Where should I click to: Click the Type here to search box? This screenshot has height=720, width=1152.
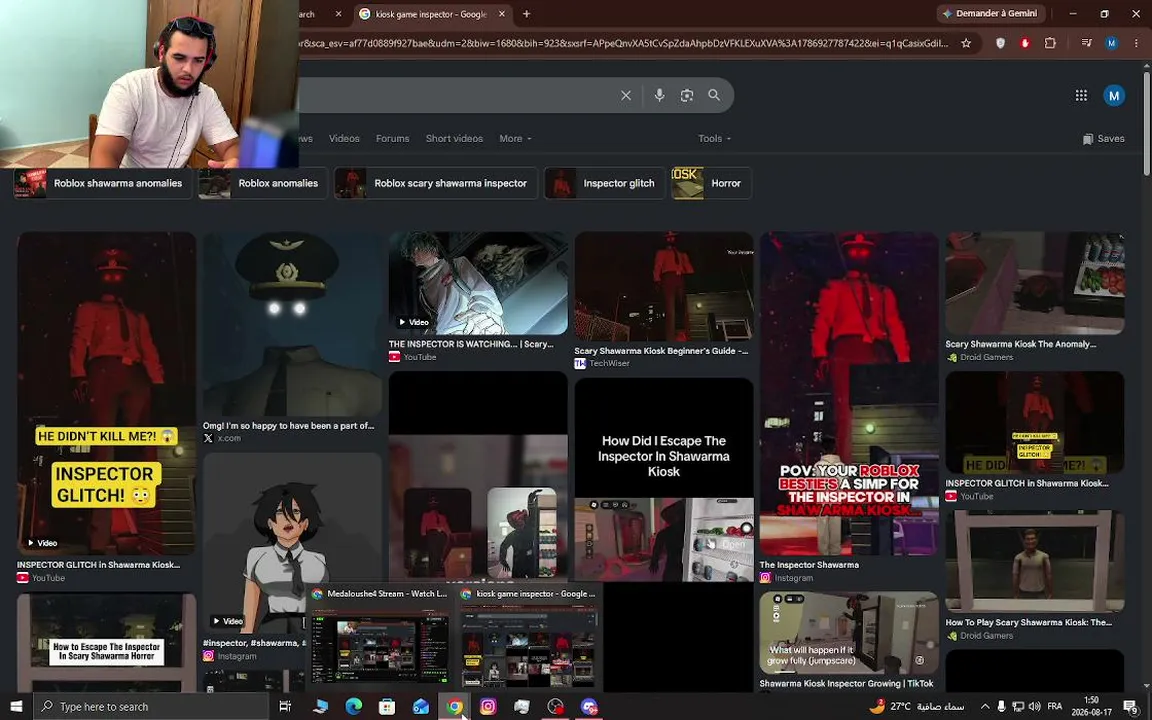(151, 707)
